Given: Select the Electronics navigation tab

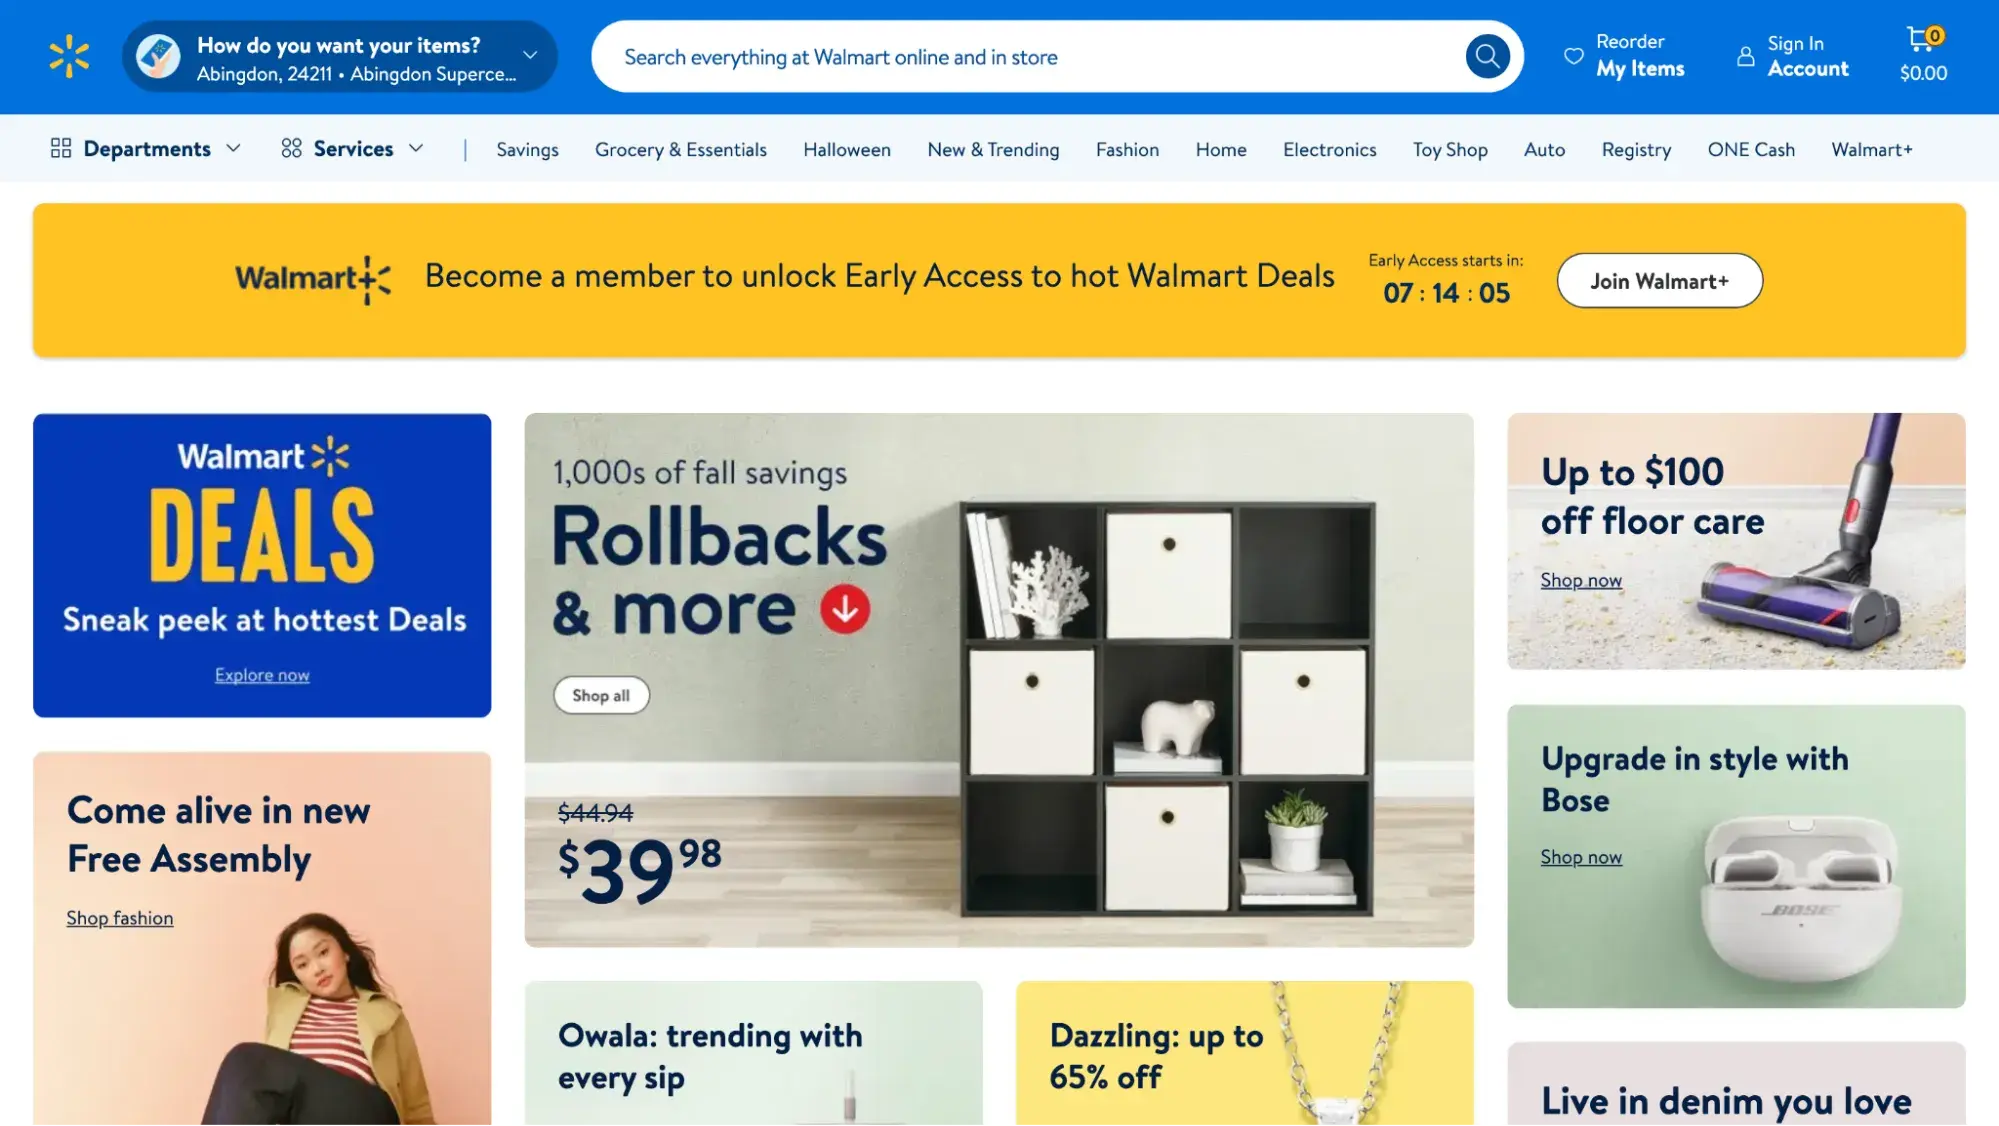Looking at the screenshot, I should (x=1329, y=147).
